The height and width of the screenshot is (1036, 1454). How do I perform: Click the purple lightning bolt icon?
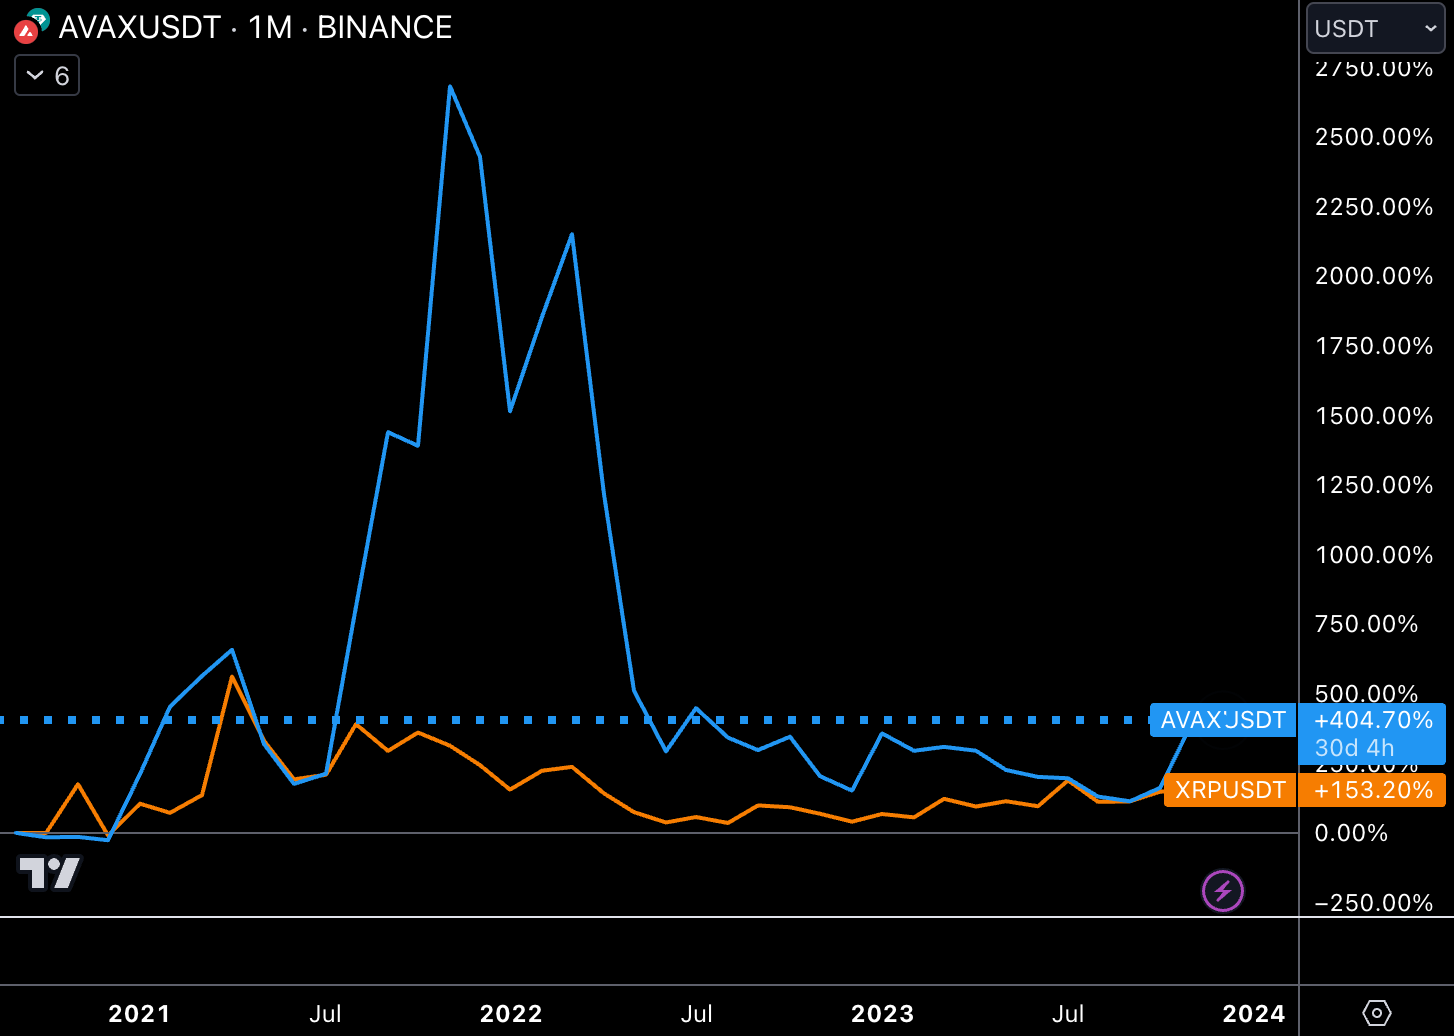point(1222,891)
